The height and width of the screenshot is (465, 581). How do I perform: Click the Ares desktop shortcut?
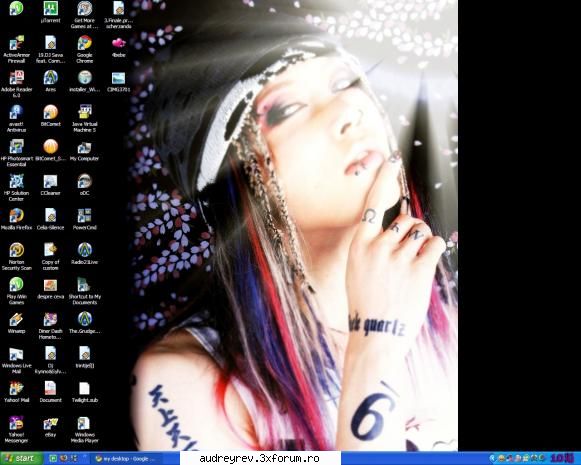click(50, 81)
